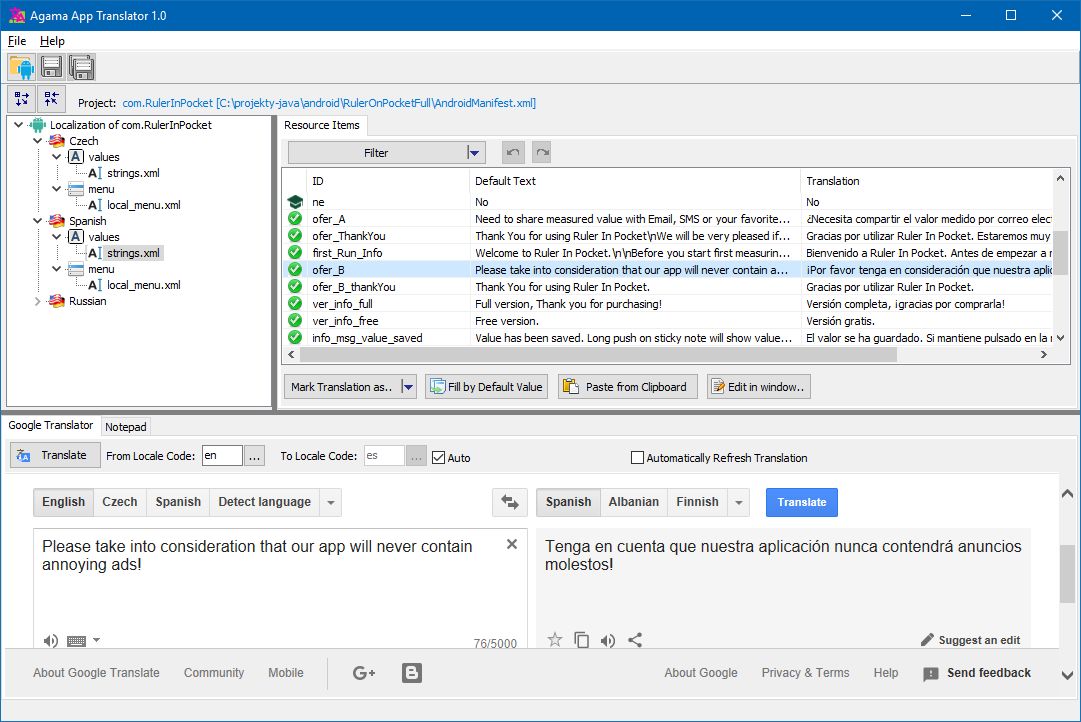Copy the translated text with copy icon
Viewport: 1081px width, 722px height.
click(581, 640)
